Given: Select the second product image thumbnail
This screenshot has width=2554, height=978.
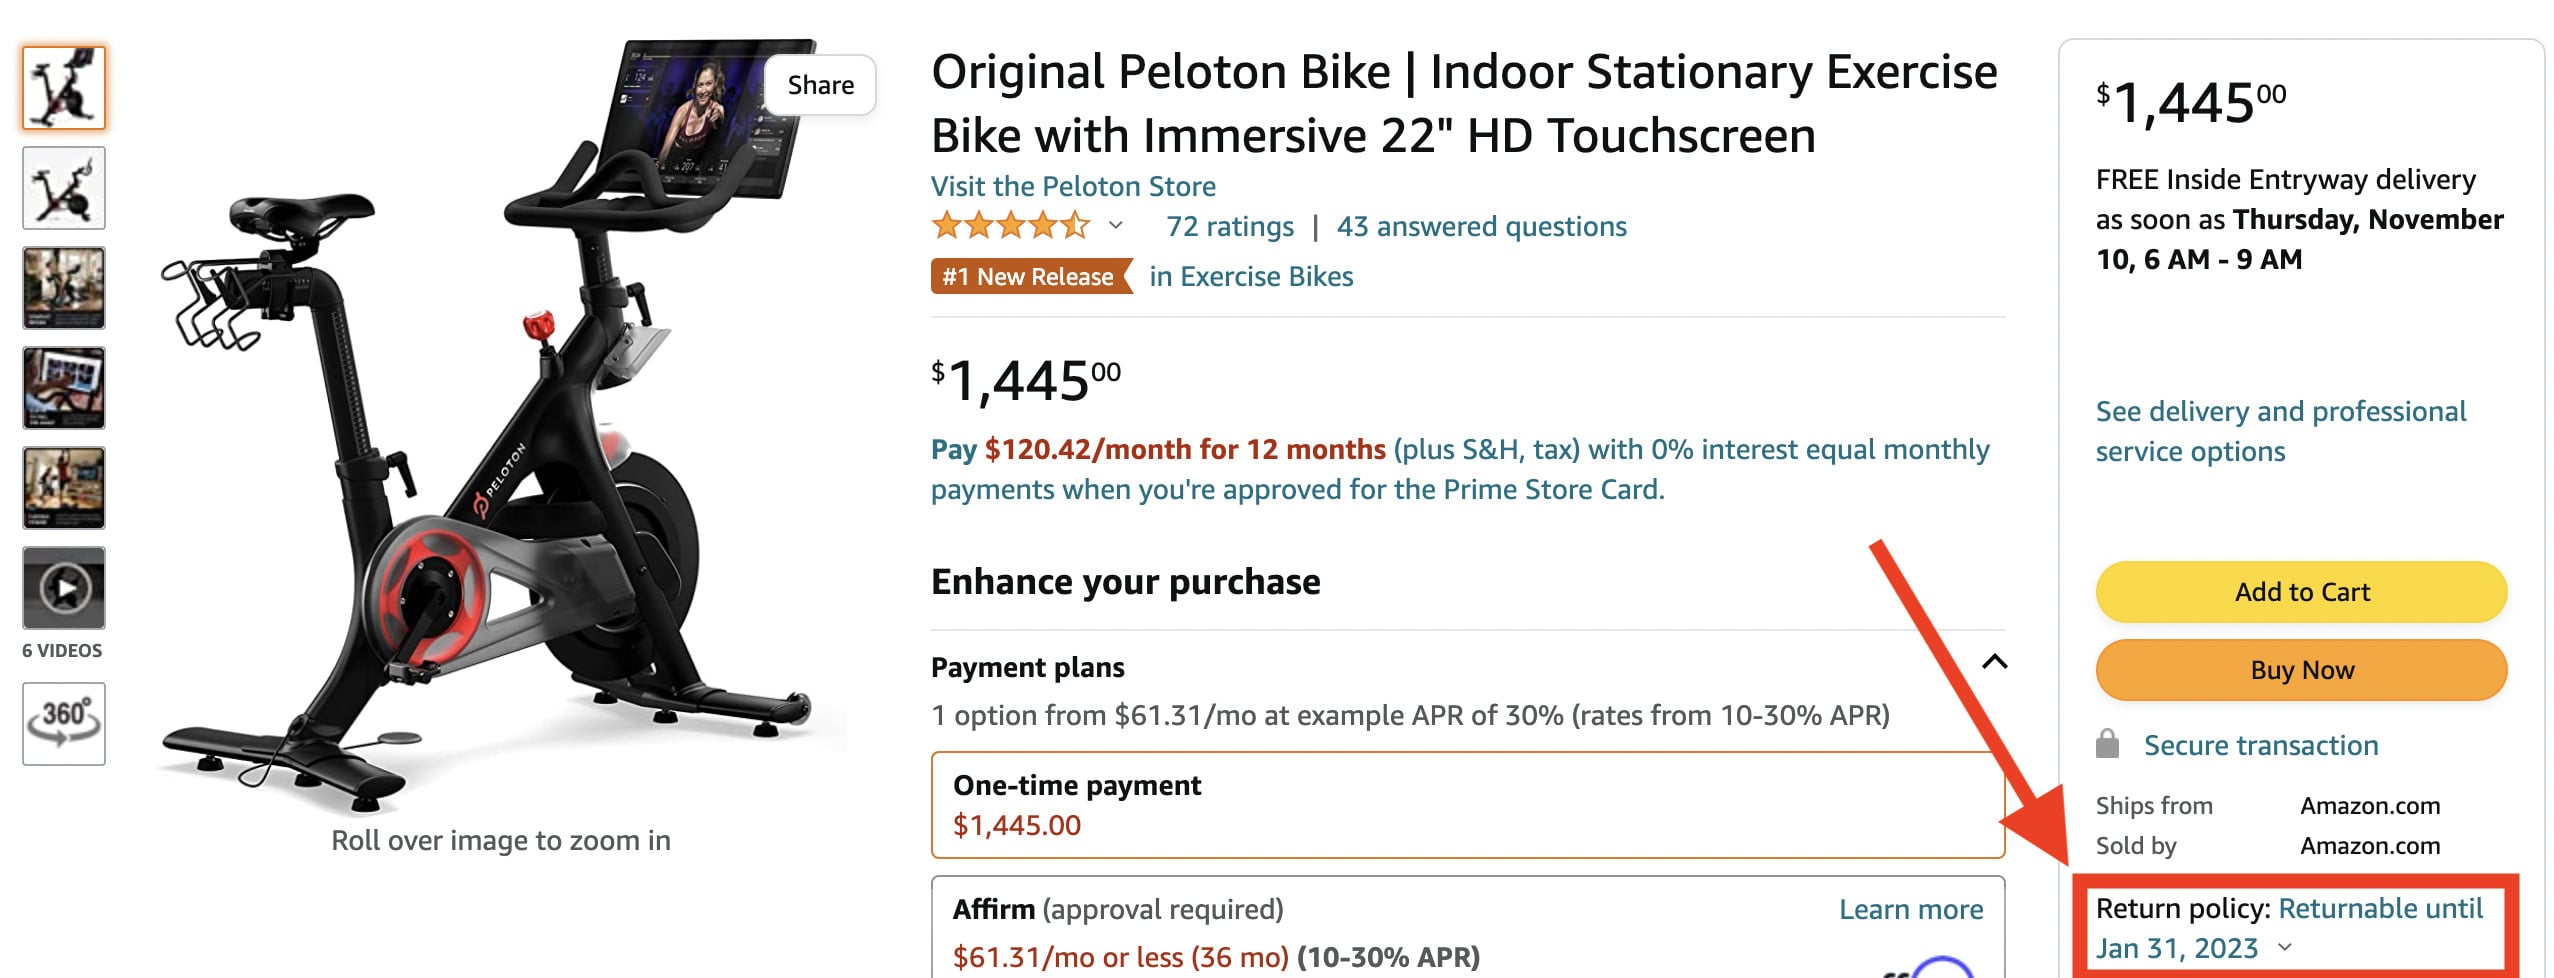Looking at the screenshot, I should (x=63, y=187).
